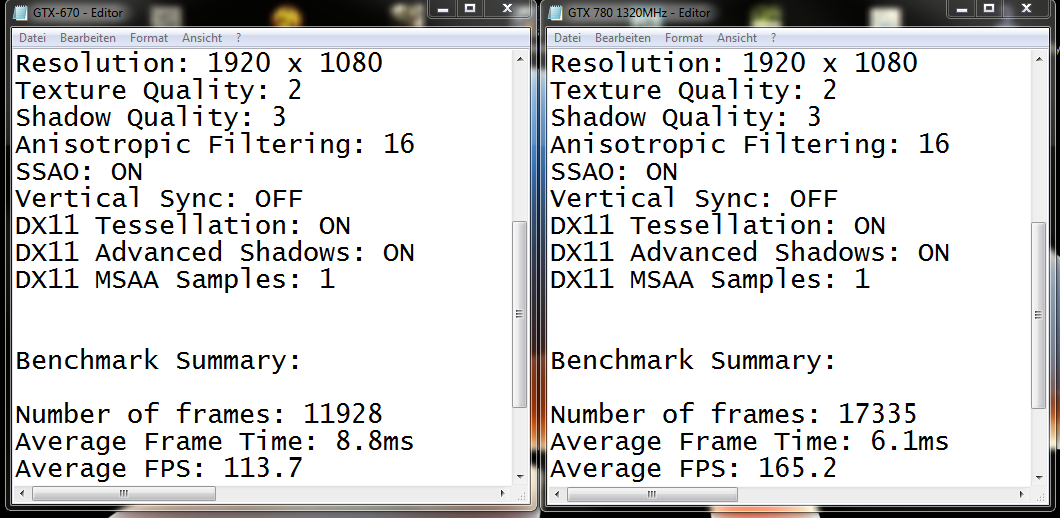Click scroll-down arrow in GTX 780 vertical scrollbar

pos(1040,477)
